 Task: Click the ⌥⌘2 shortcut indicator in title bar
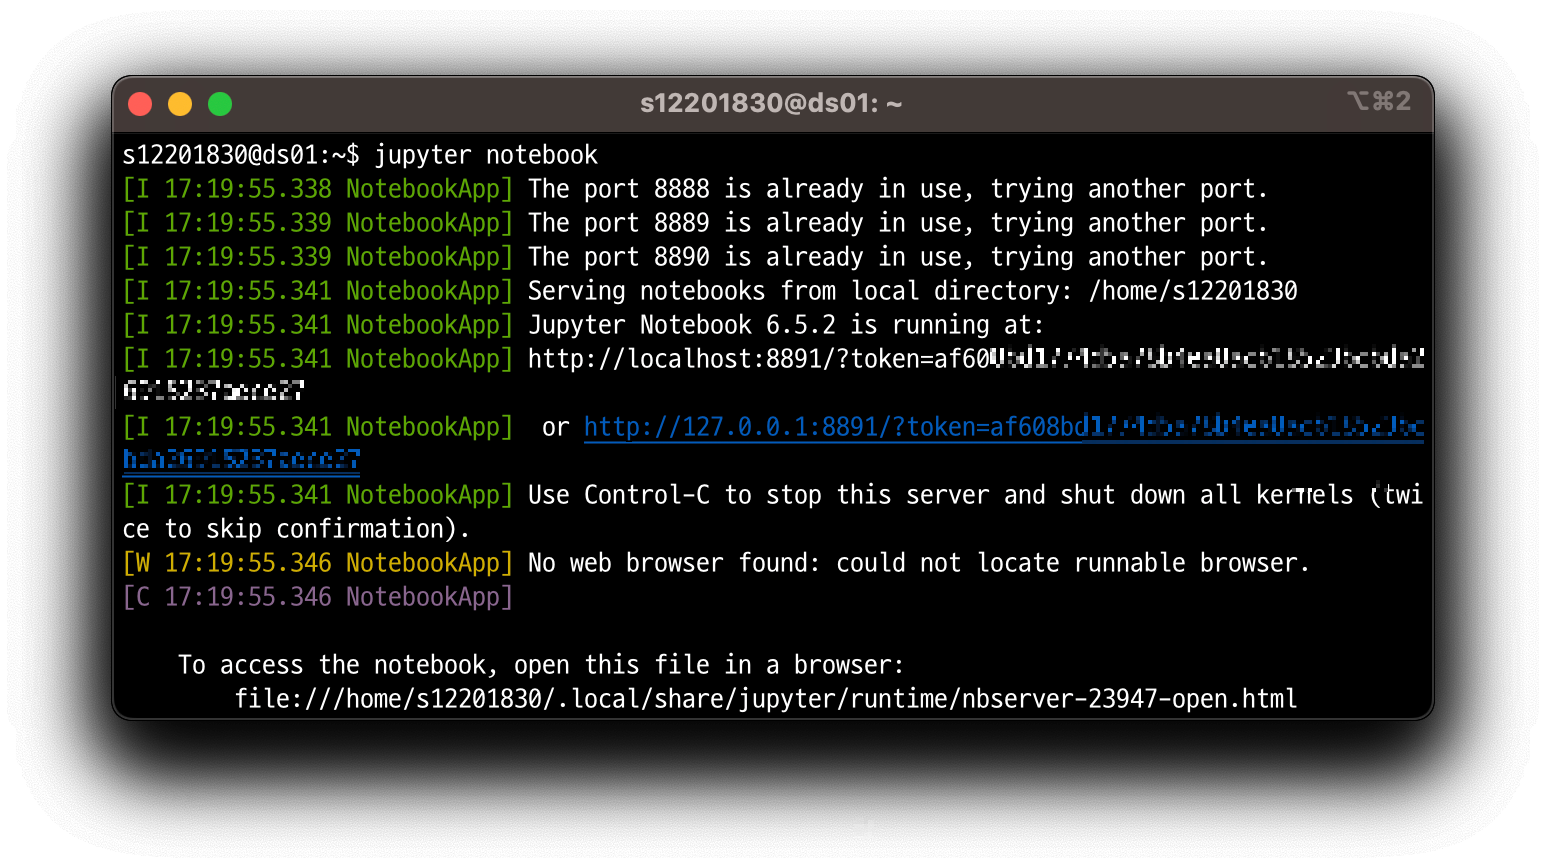click(x=1379, y=101)
